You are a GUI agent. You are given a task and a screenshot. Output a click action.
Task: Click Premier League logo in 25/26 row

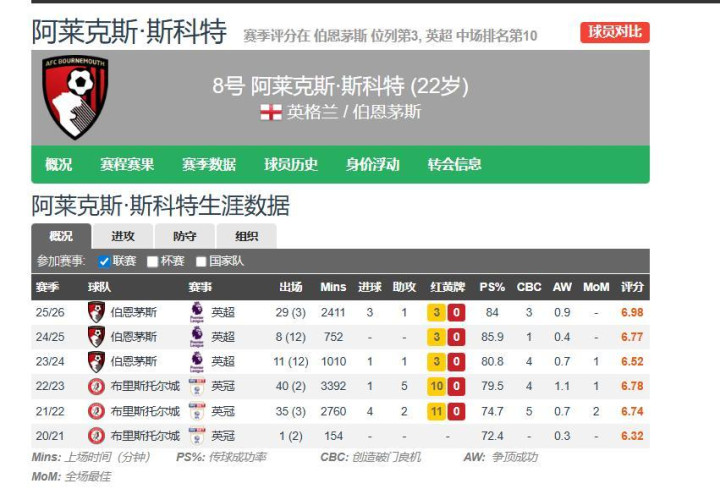tap(197, 312)
